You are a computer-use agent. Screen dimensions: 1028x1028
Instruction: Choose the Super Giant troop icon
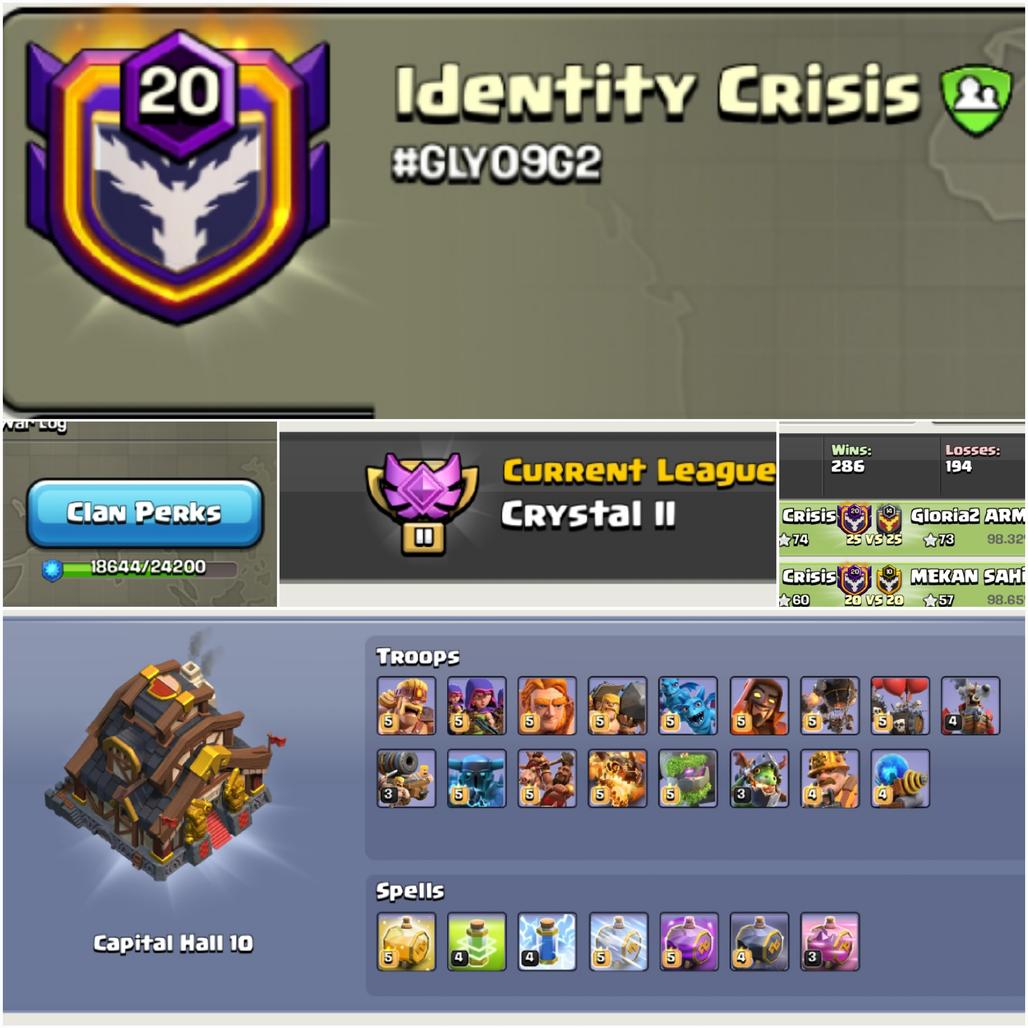(547, 705)
